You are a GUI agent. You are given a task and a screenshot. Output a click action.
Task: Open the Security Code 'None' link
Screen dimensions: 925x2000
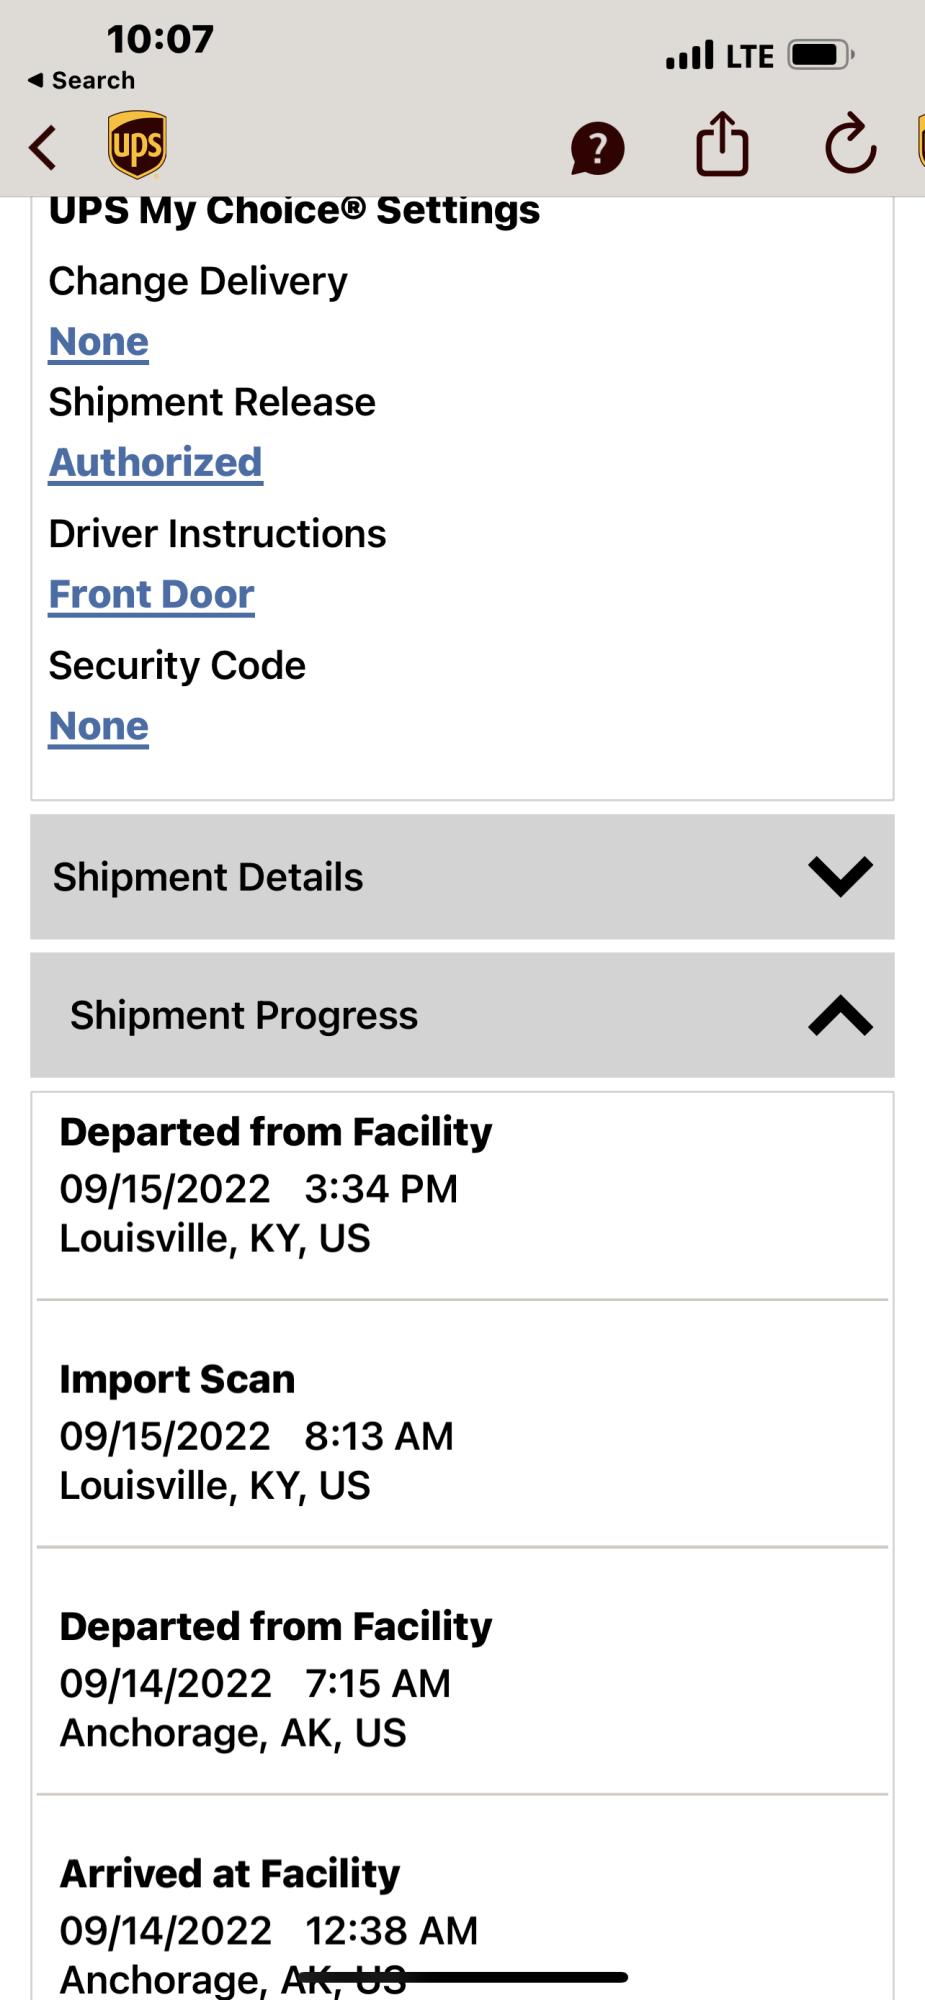tap(99, 726)
